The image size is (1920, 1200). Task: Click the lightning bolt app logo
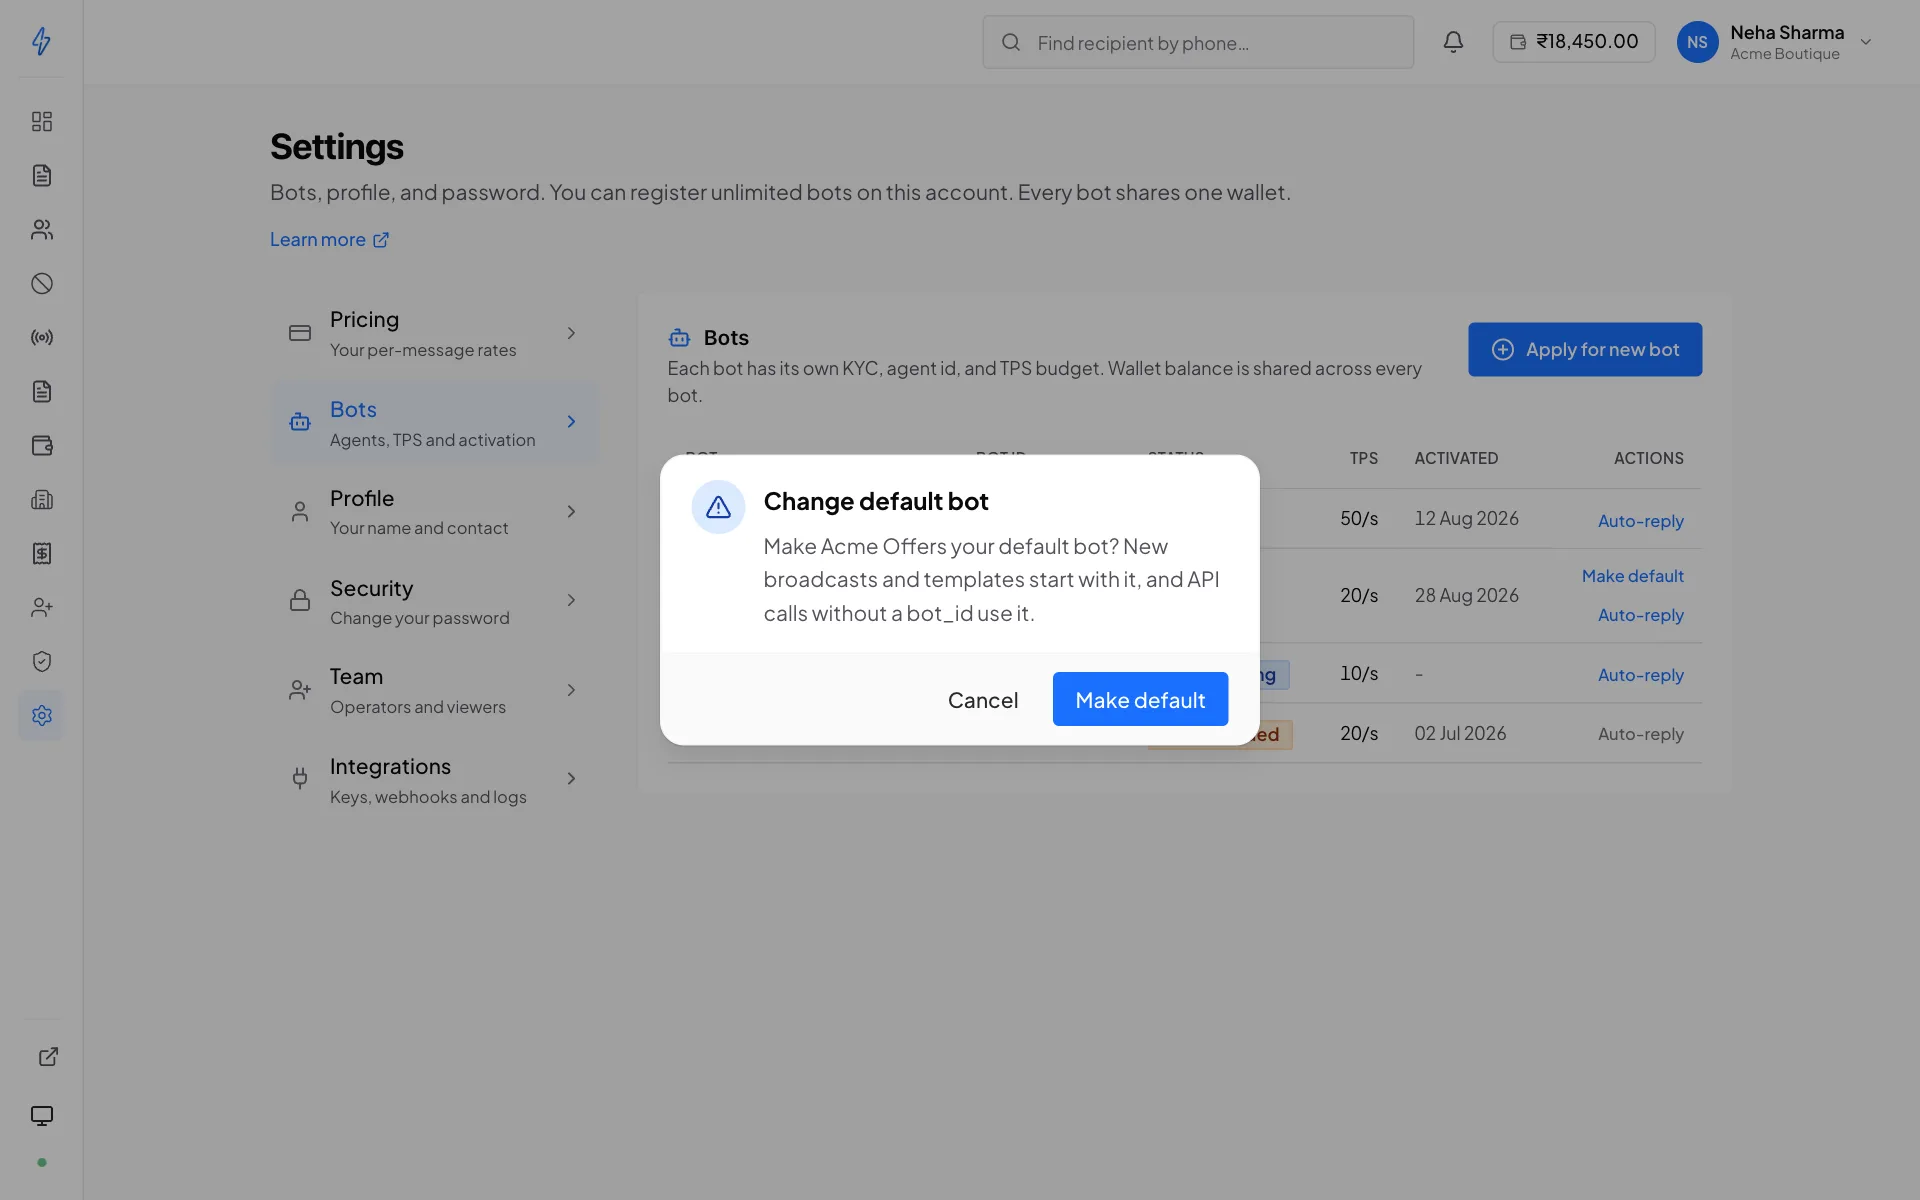(x=41, y=41)
